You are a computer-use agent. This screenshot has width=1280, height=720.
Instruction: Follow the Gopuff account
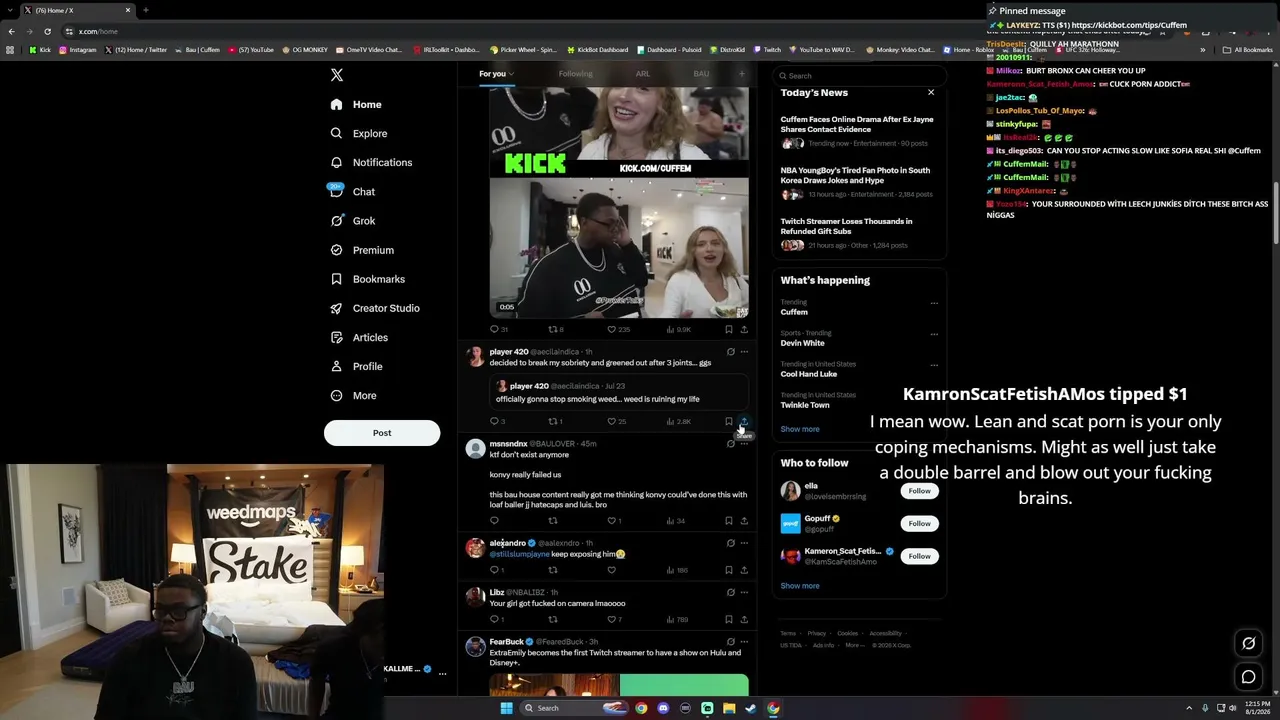(920, 523)
